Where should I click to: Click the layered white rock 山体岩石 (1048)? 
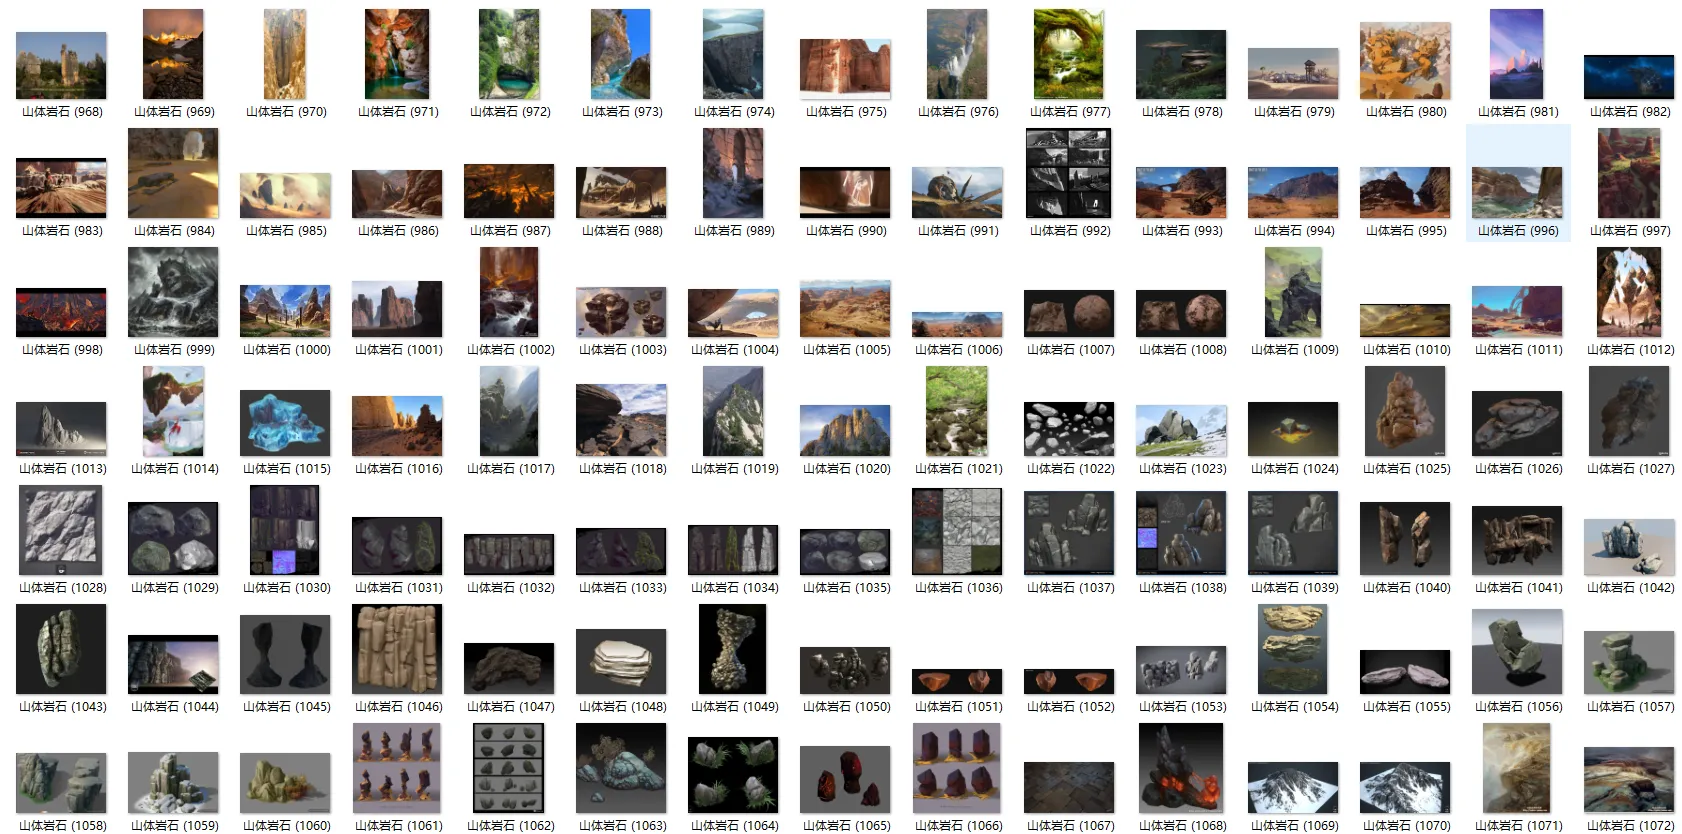621,661
